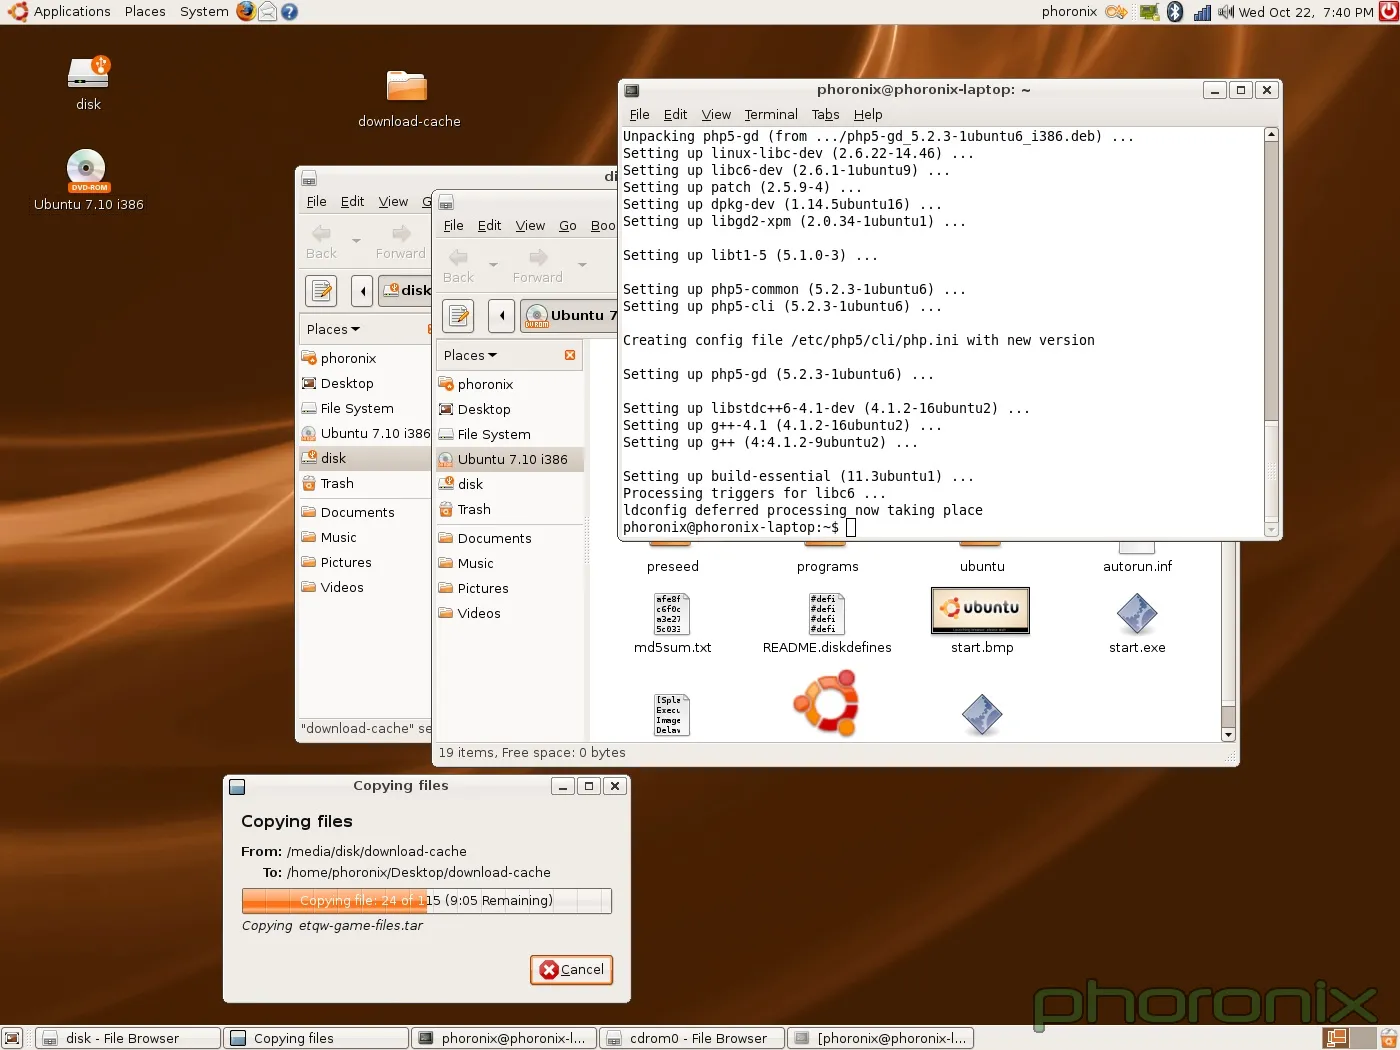Open the help launcher in top panel

click(x=289, y=12)
